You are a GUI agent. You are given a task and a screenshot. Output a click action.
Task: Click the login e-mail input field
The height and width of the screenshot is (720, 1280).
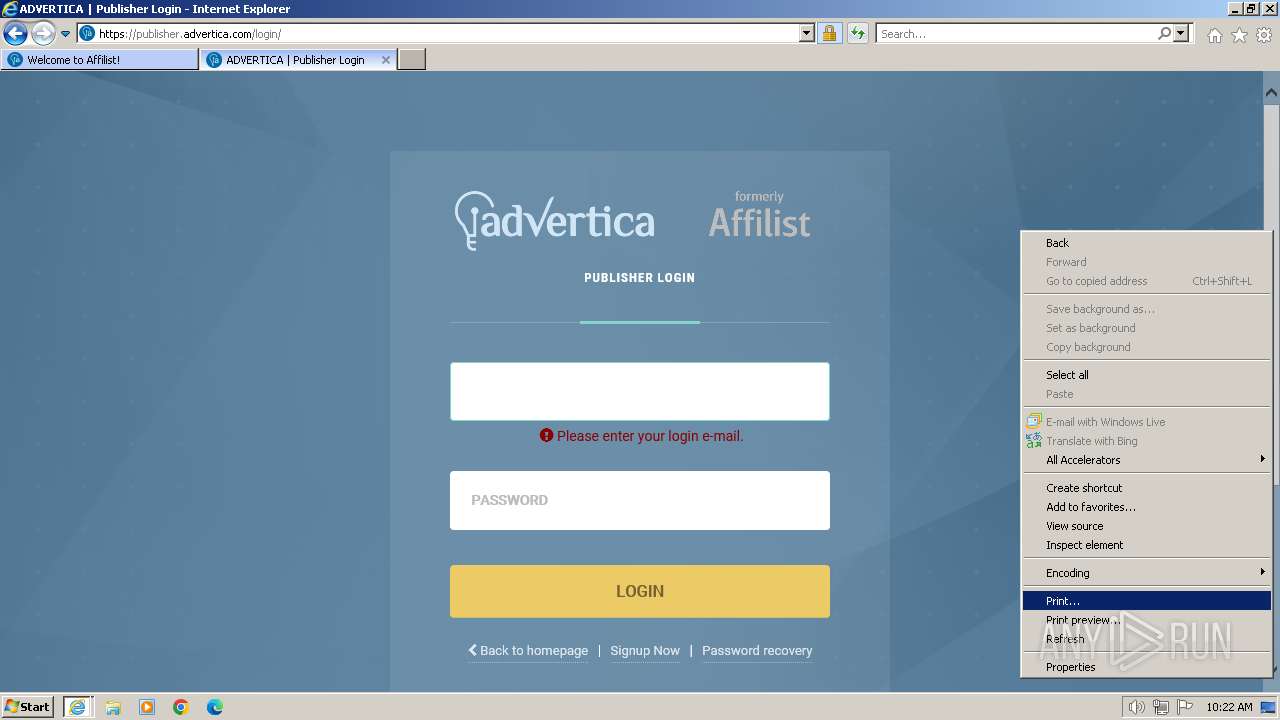(x=640, y=391)
